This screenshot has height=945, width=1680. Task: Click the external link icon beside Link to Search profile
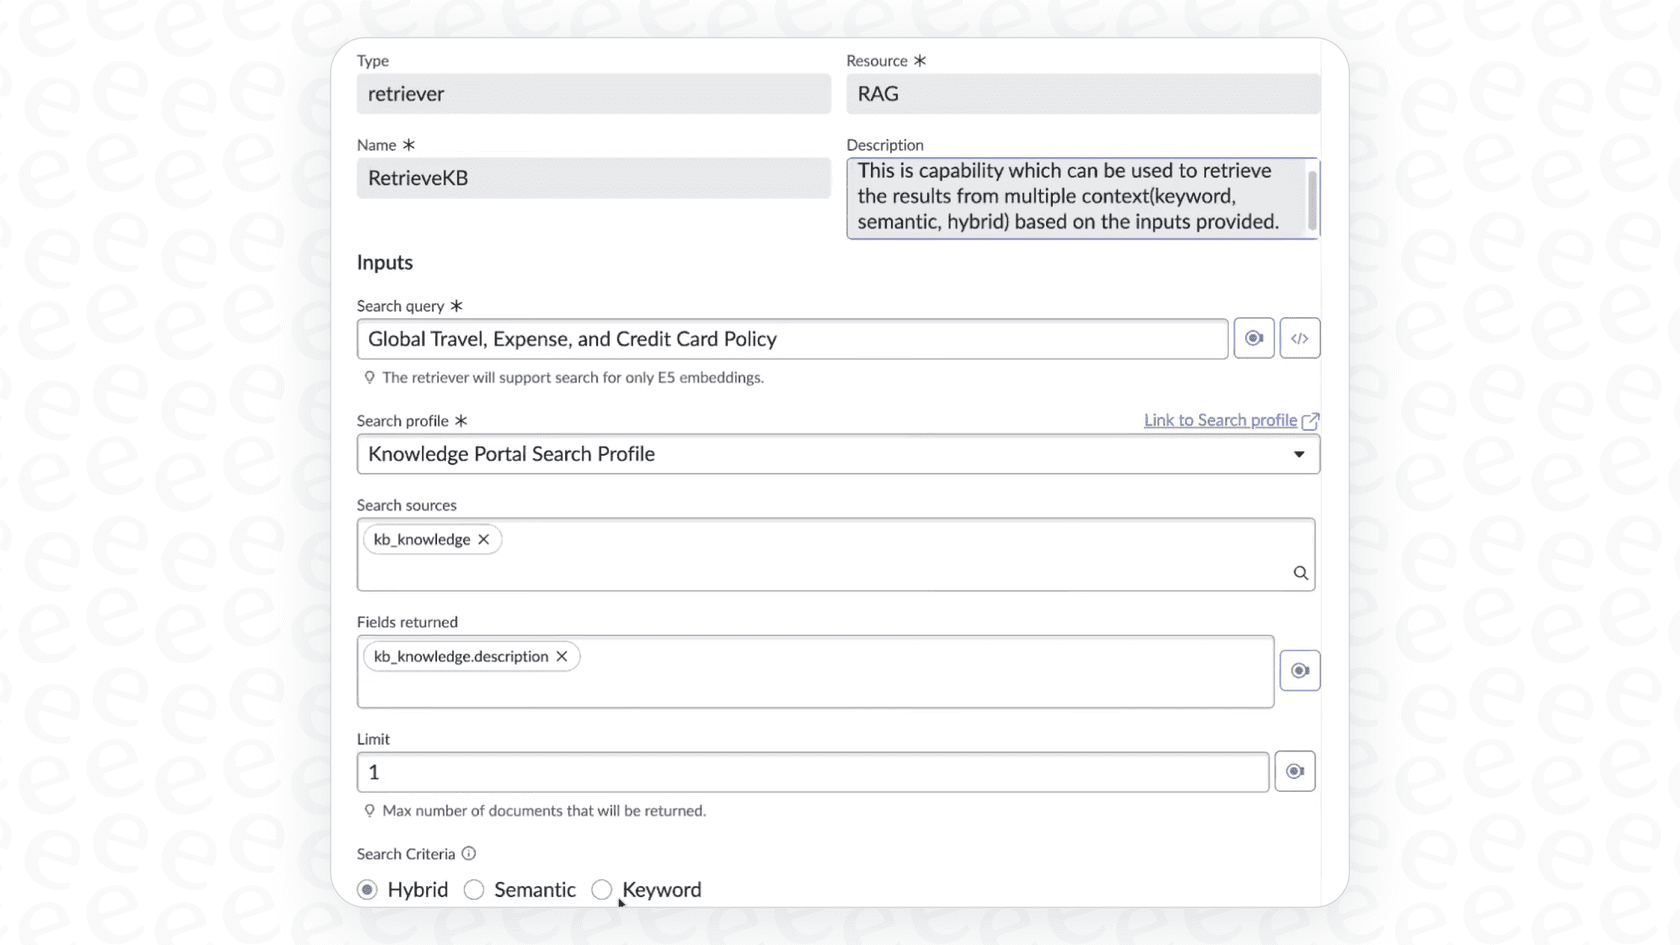(1312, 420)
